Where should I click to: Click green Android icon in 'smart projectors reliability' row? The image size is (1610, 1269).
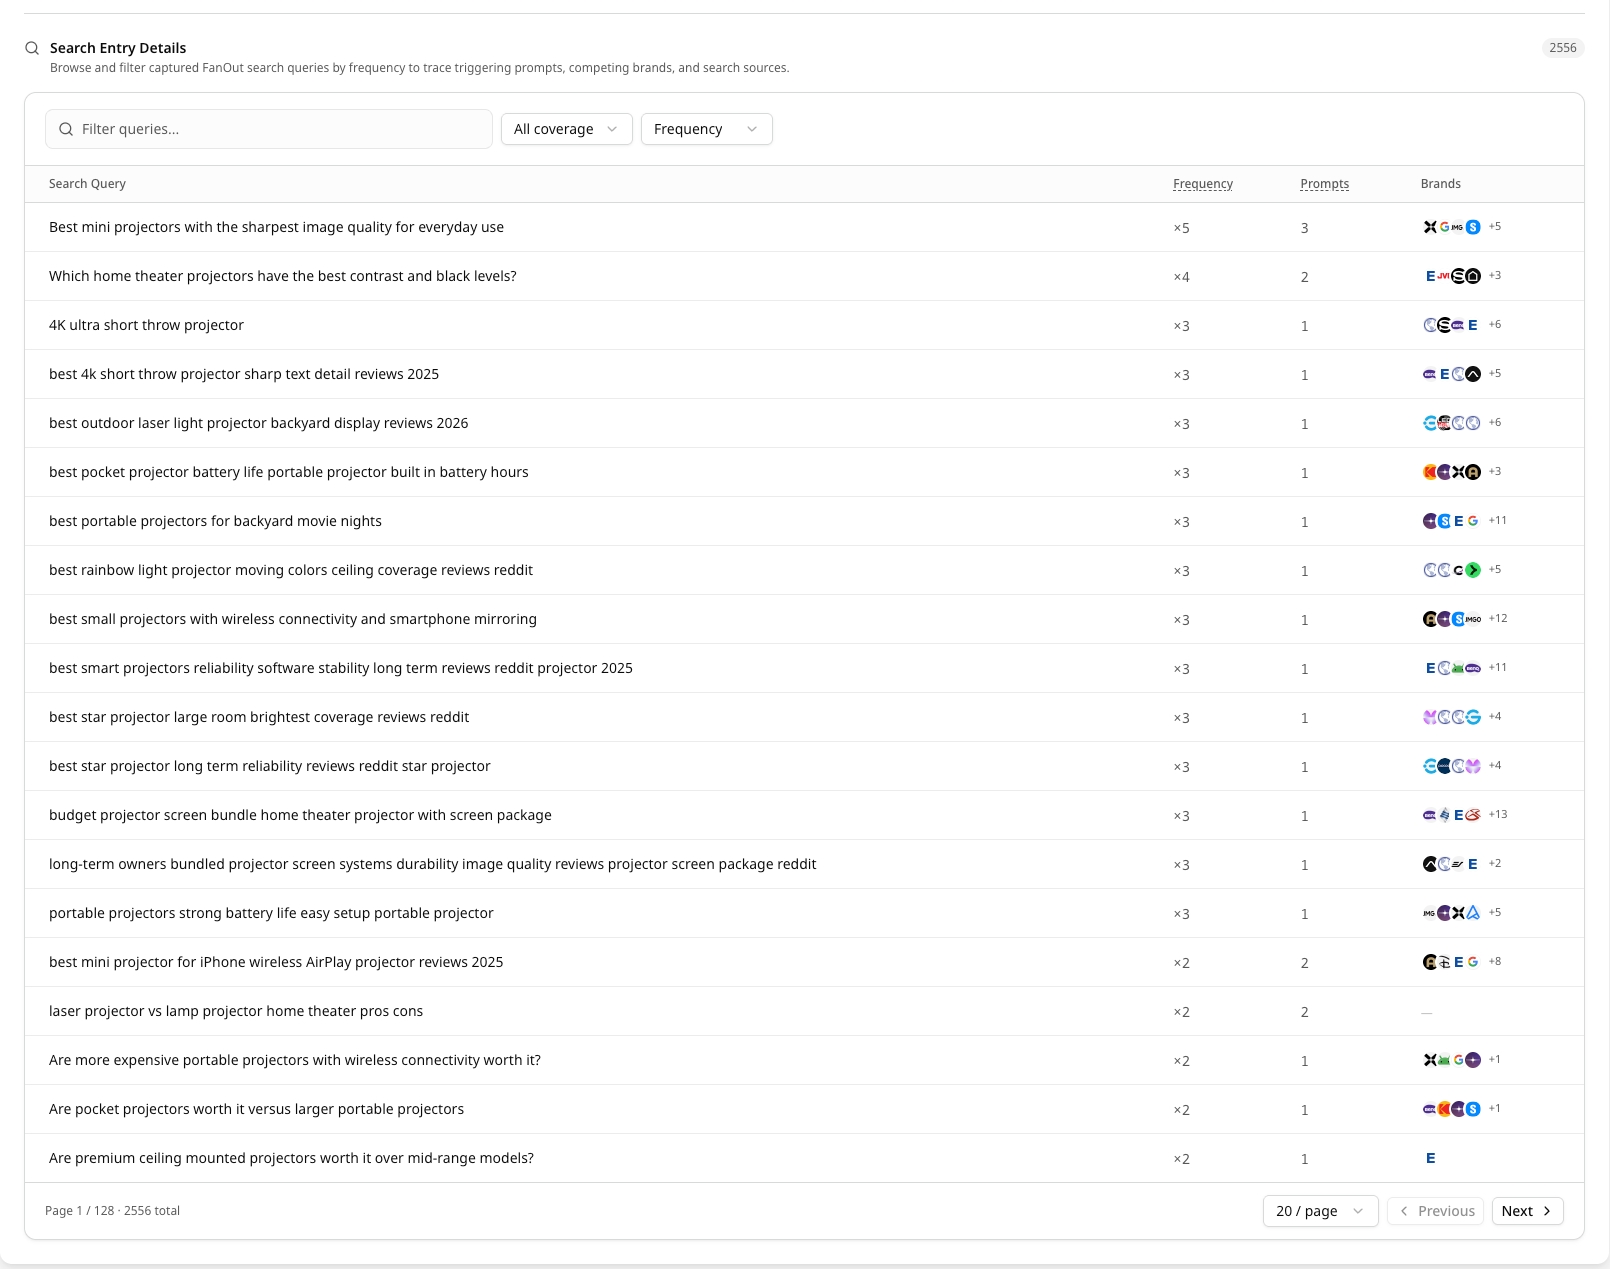click(x=1458, y=668)
